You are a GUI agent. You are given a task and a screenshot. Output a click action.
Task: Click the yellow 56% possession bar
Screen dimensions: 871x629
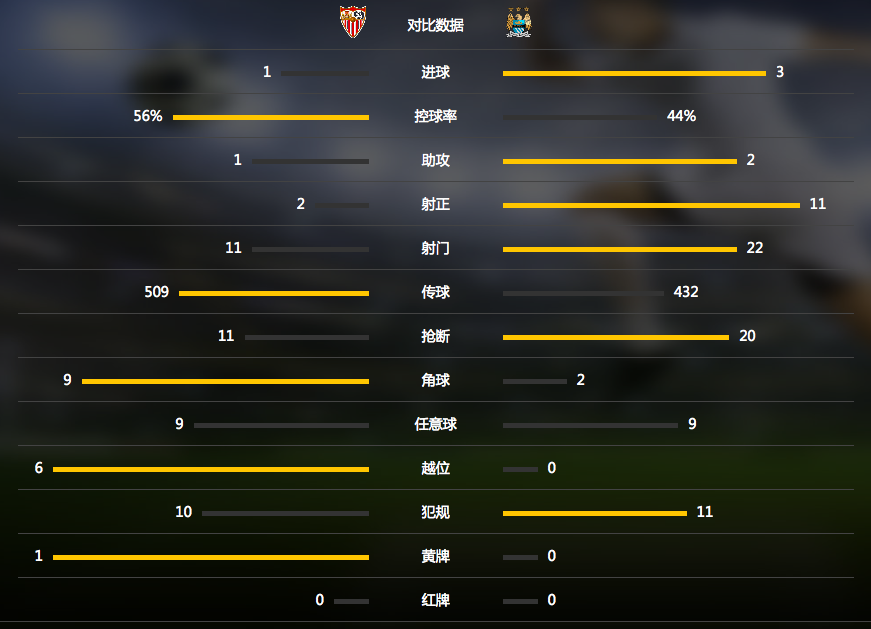(x=271, y=117)
